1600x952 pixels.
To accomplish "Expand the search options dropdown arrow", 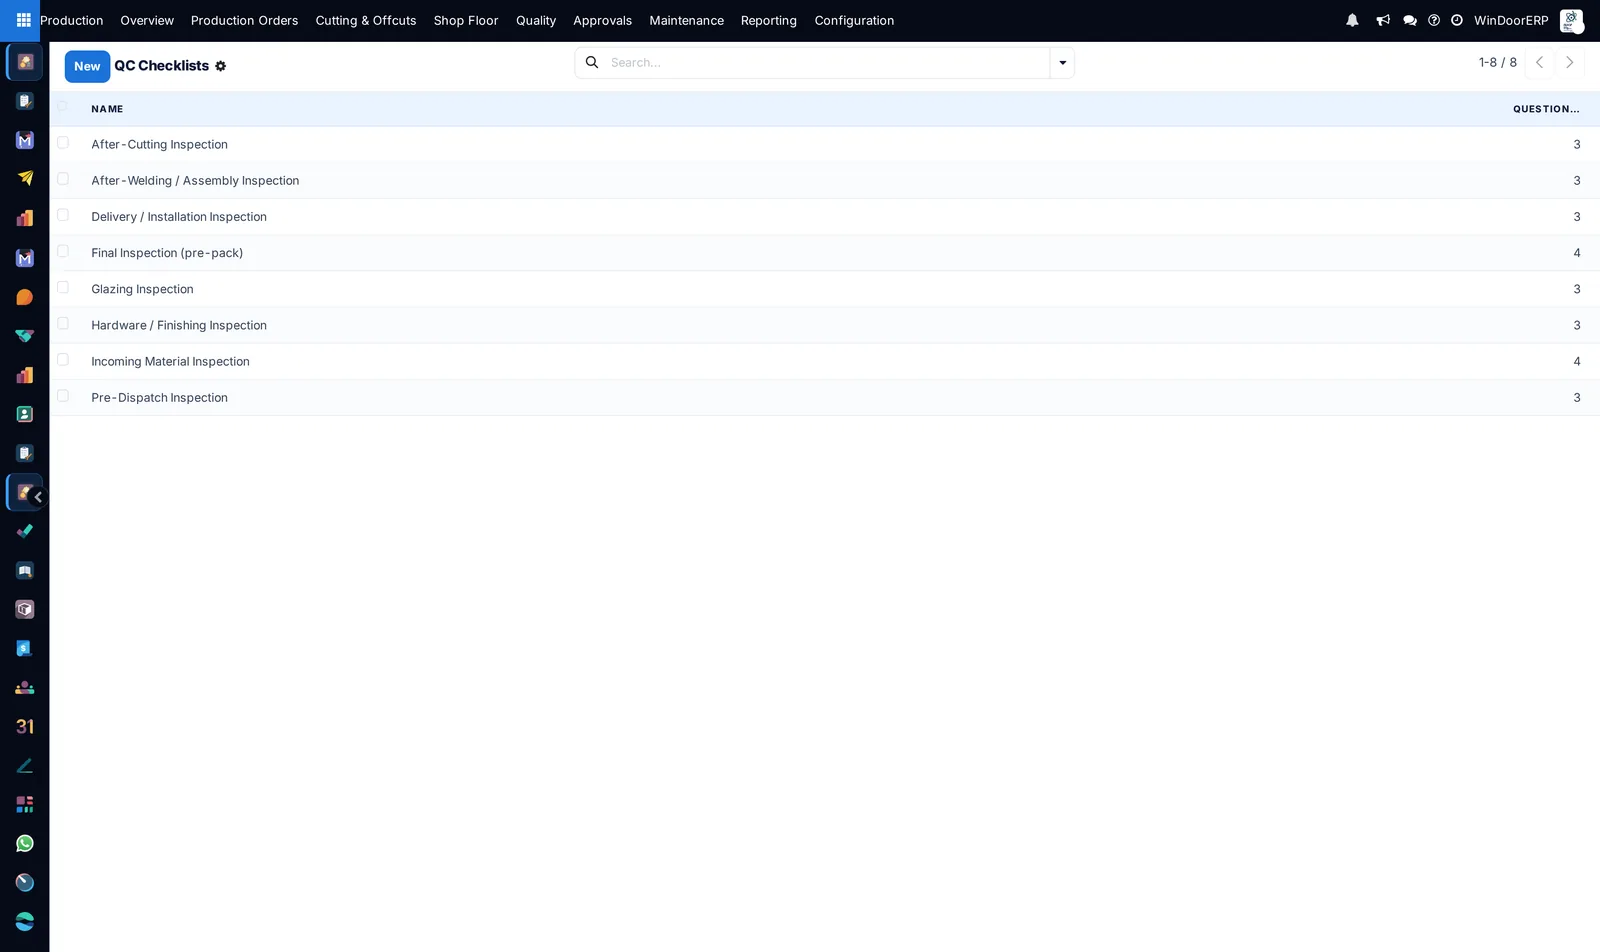I will 1062,63.
